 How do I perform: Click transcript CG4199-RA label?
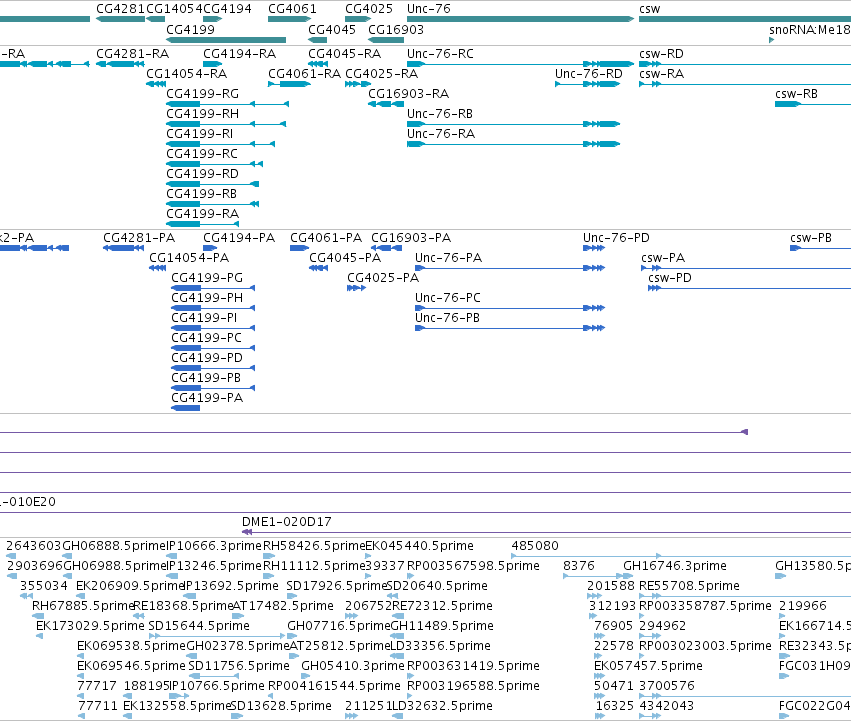[x=202, y=214]
